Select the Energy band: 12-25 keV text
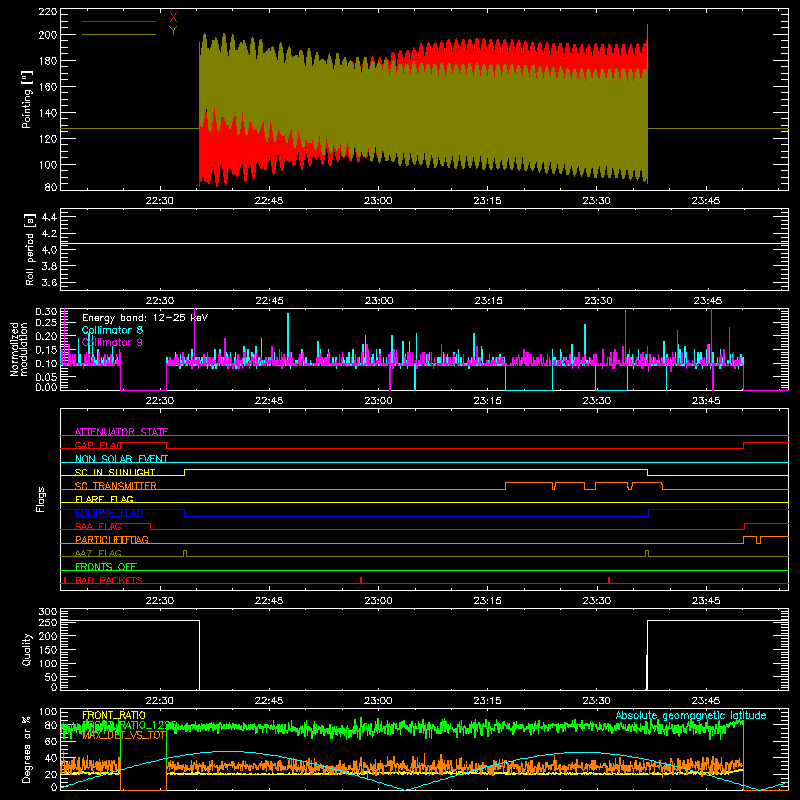The width and height of the screenshot is (800, 800). (145, 318)
